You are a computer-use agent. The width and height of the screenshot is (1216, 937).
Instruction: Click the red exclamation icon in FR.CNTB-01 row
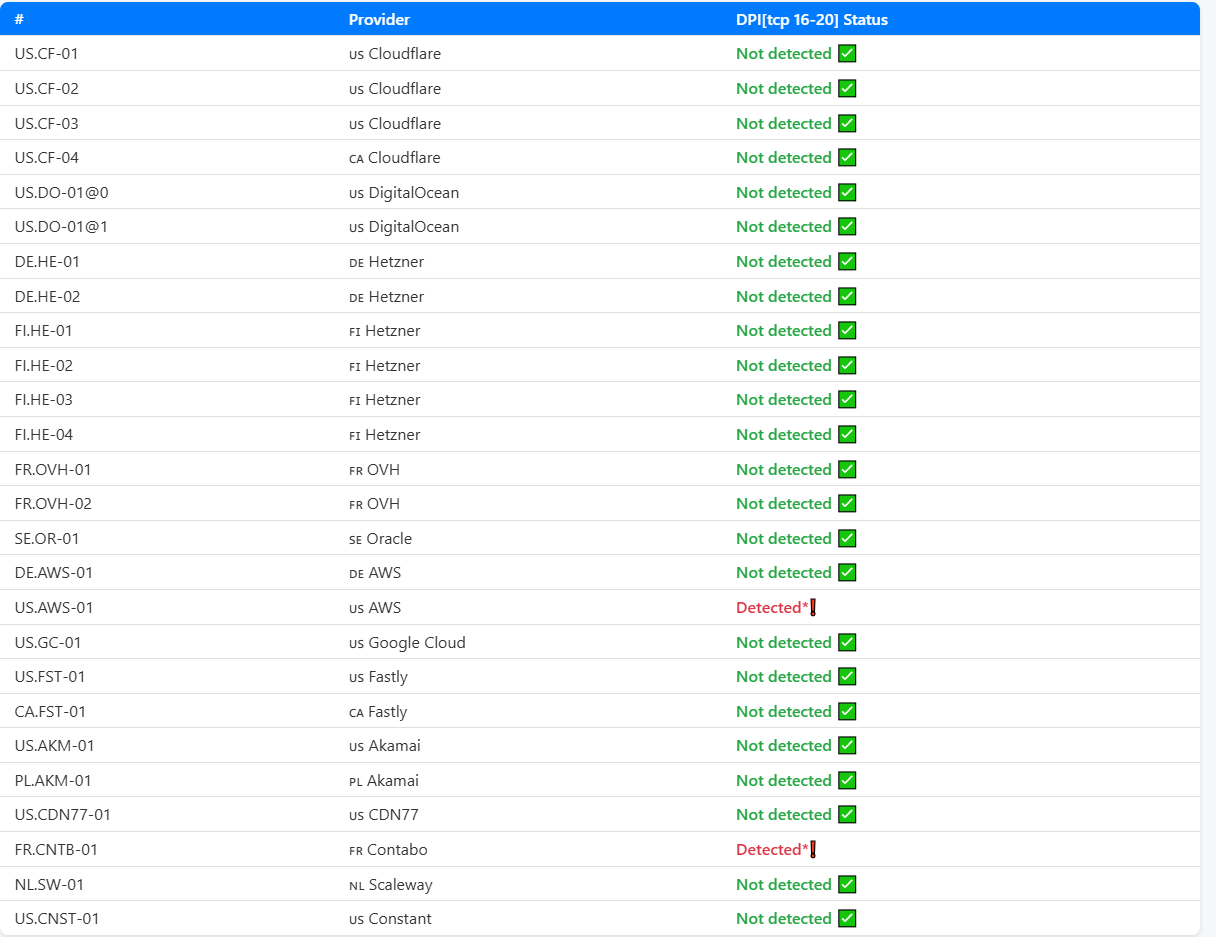pyautogui.click(x=813, y=849)
